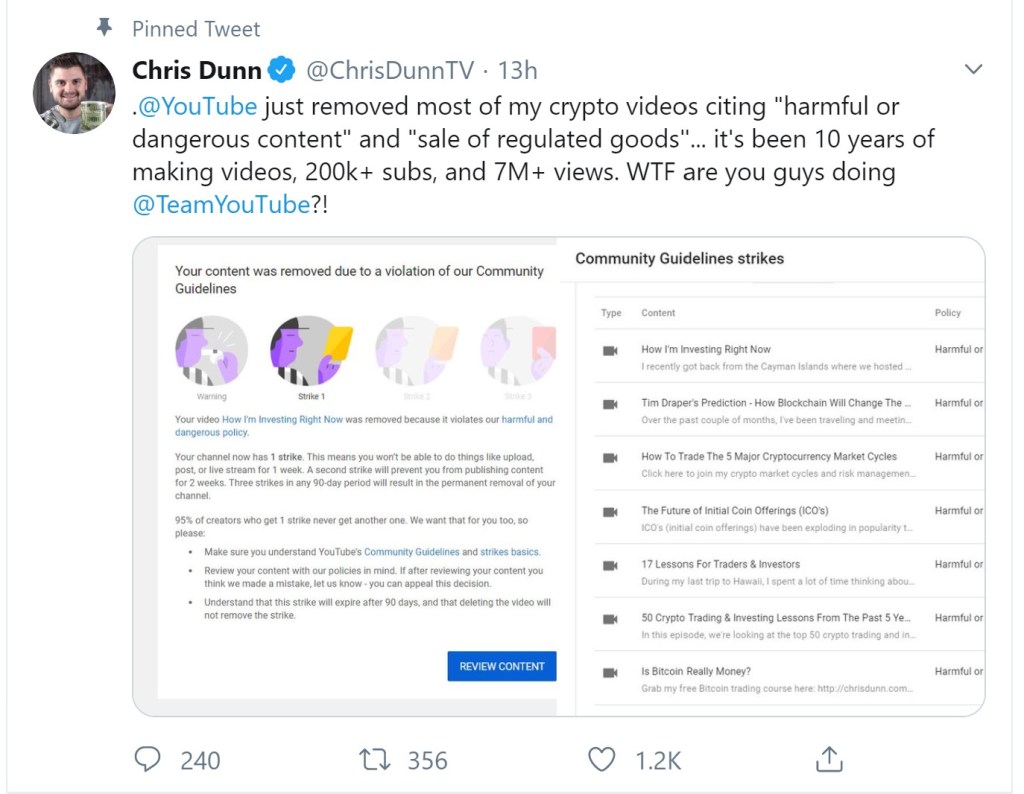Open the share tweet icon
The width and height of the screenshot is (1024, 794).
point(829,760)
